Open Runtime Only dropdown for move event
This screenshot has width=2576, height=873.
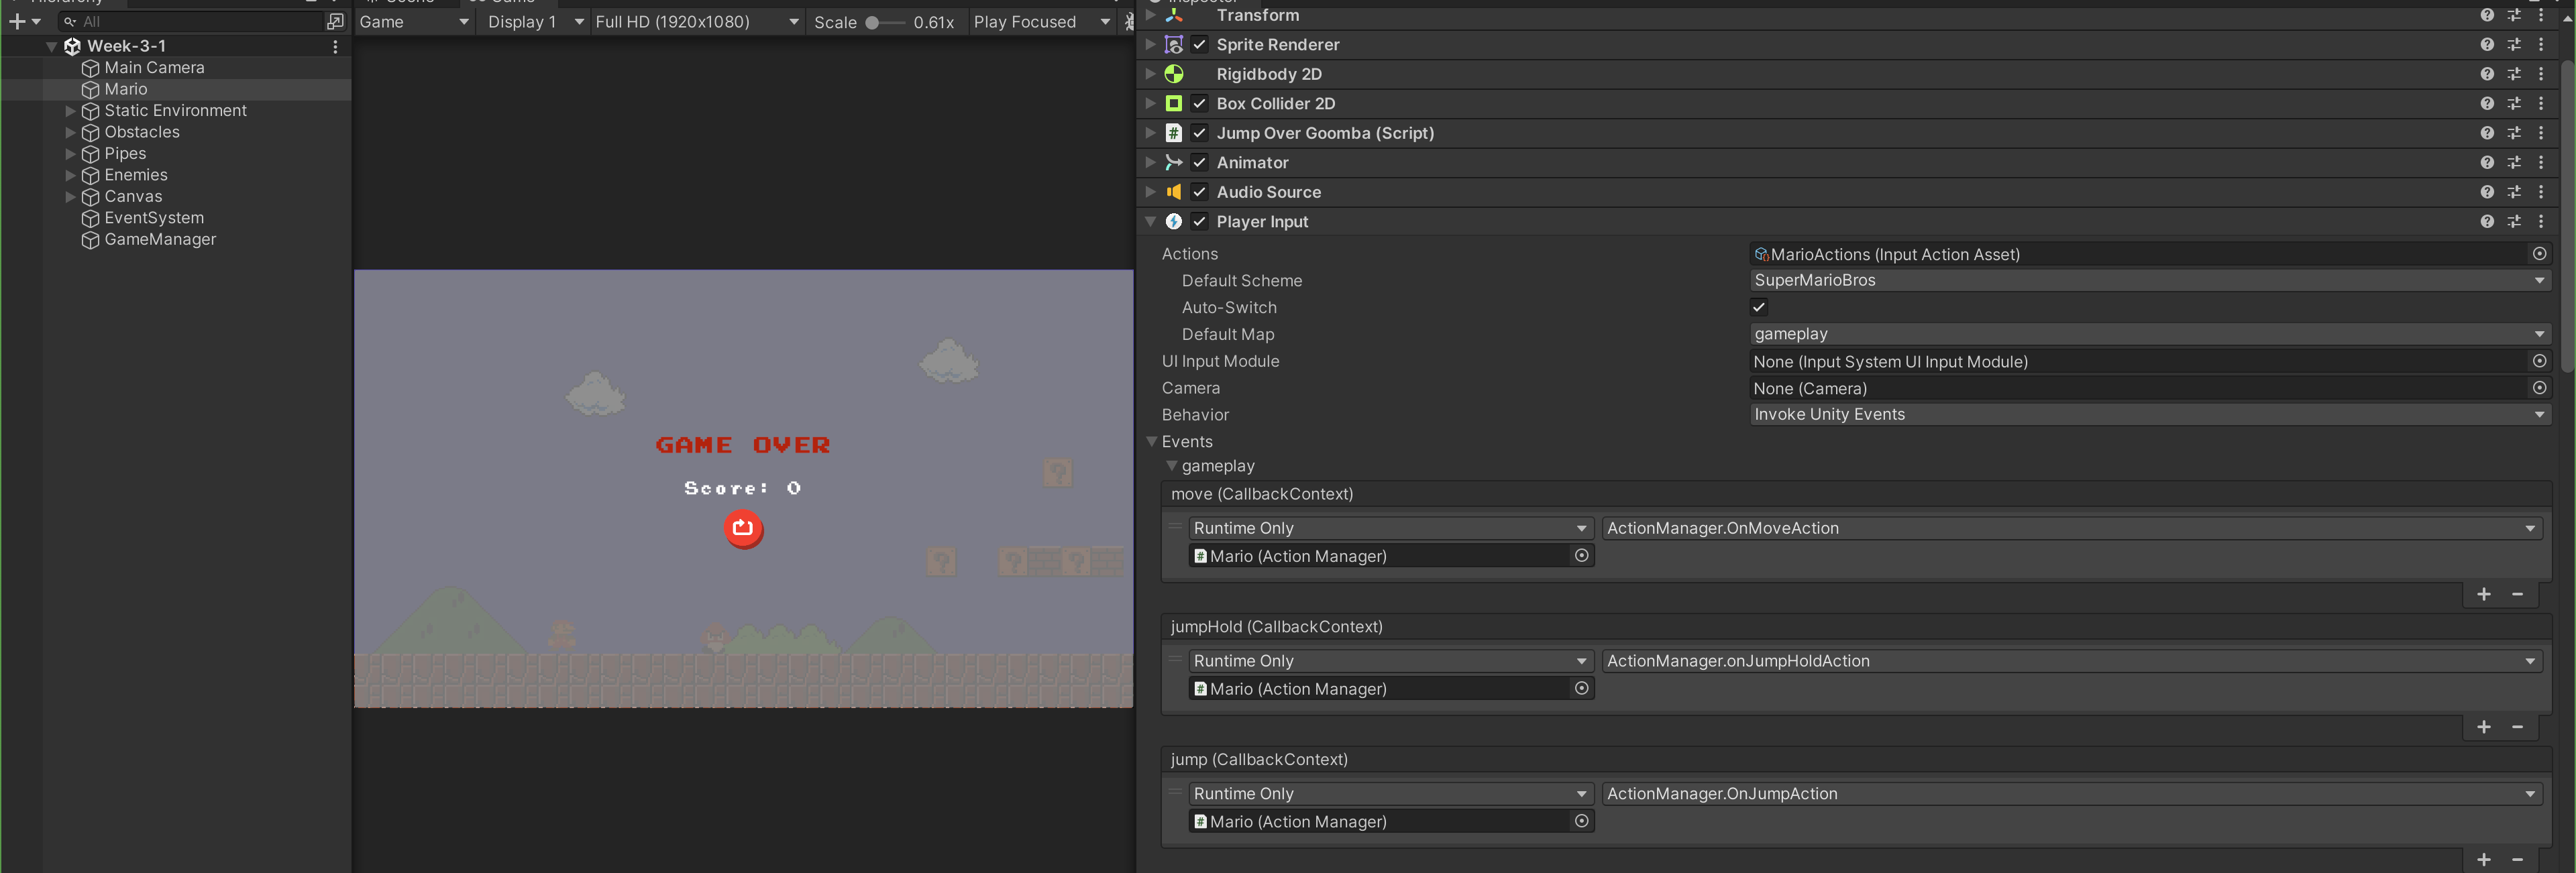click(x=1390, y=528)
